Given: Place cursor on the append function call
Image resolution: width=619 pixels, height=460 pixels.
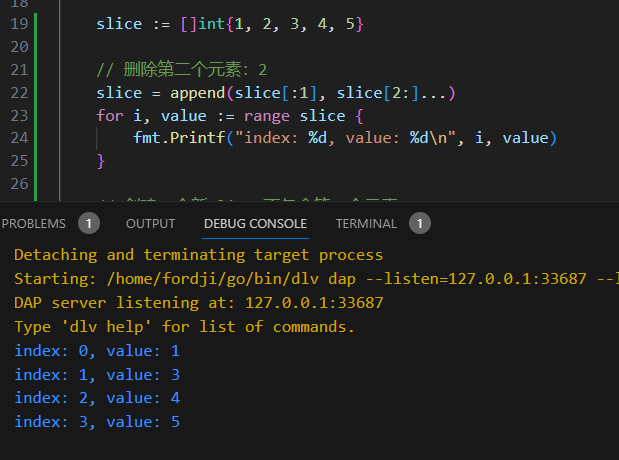Looking at the screenshot, I should click(x=197, y=93).
